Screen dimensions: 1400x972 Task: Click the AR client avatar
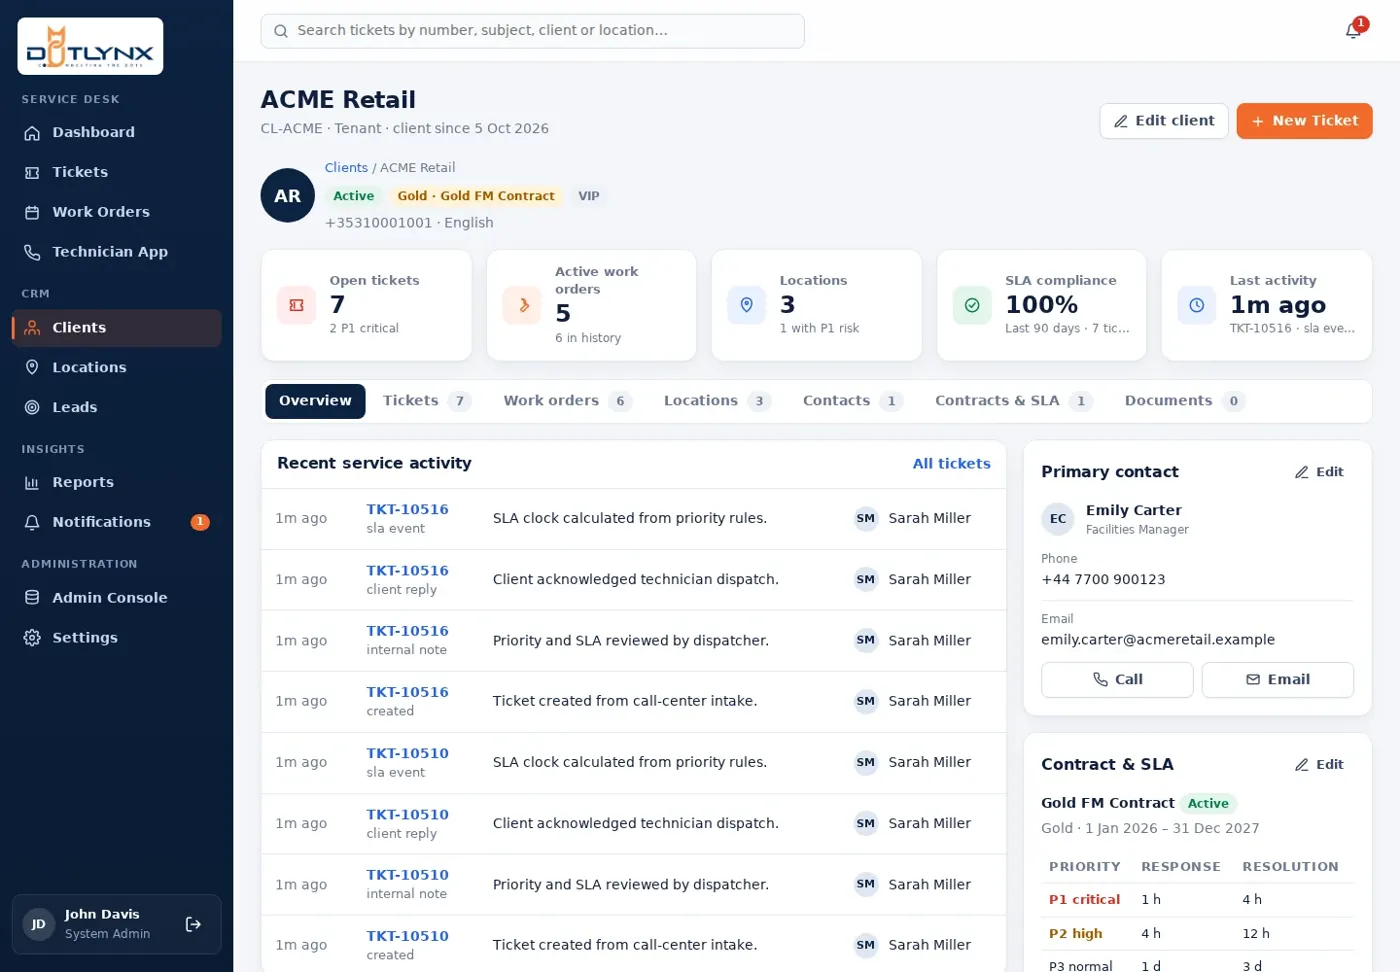click(x=288, y=196)
